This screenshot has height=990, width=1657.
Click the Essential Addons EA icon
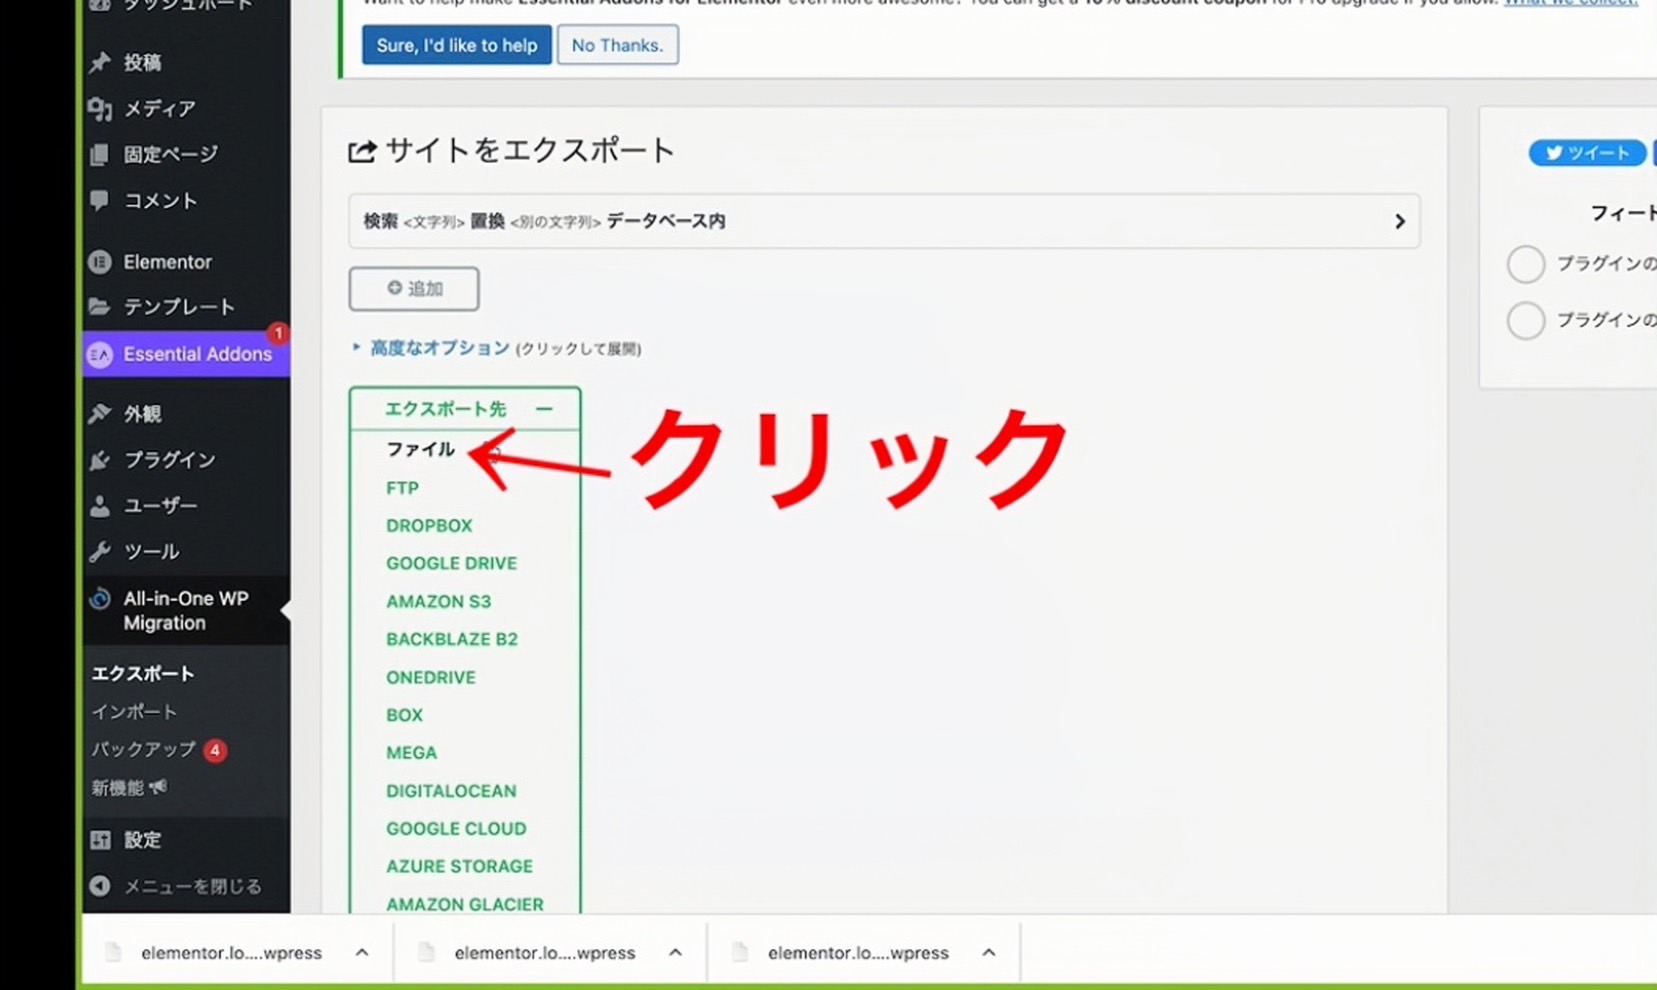coord(99,354)
